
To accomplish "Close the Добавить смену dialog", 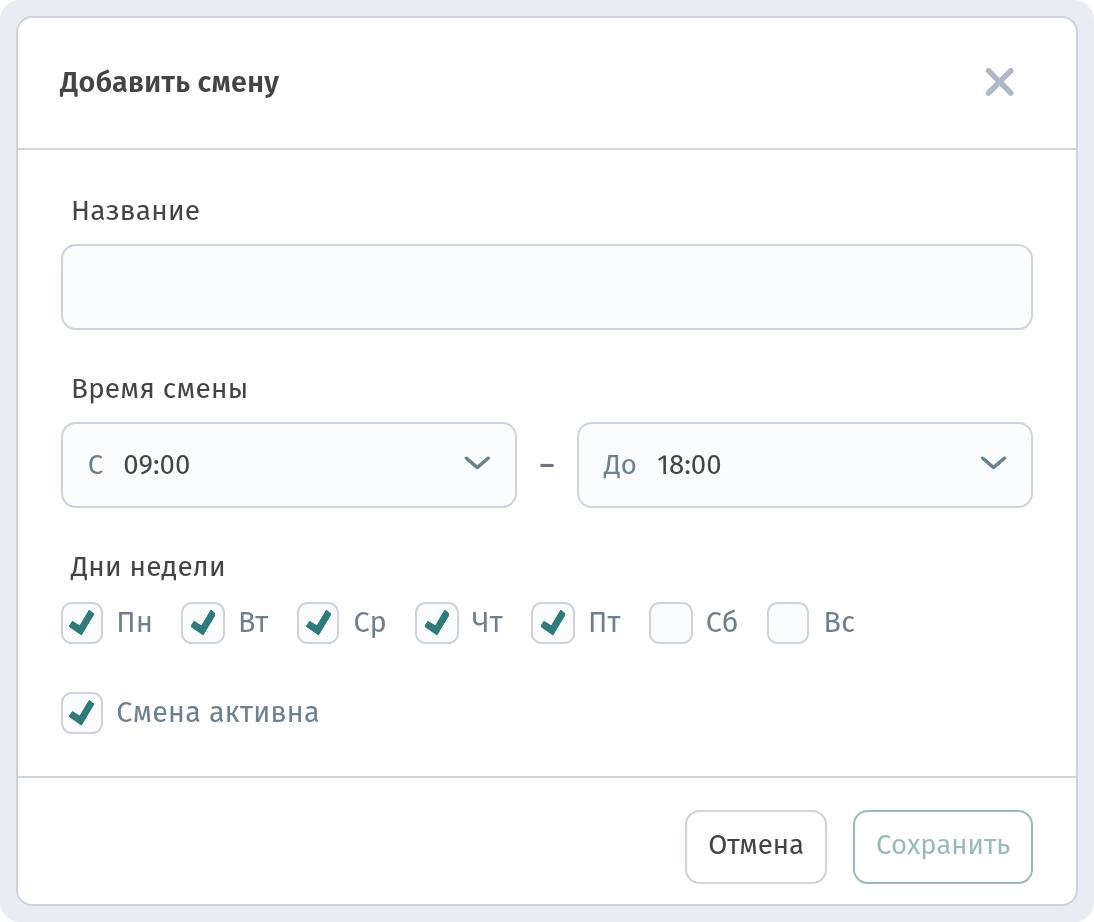I will coord(999,82).
